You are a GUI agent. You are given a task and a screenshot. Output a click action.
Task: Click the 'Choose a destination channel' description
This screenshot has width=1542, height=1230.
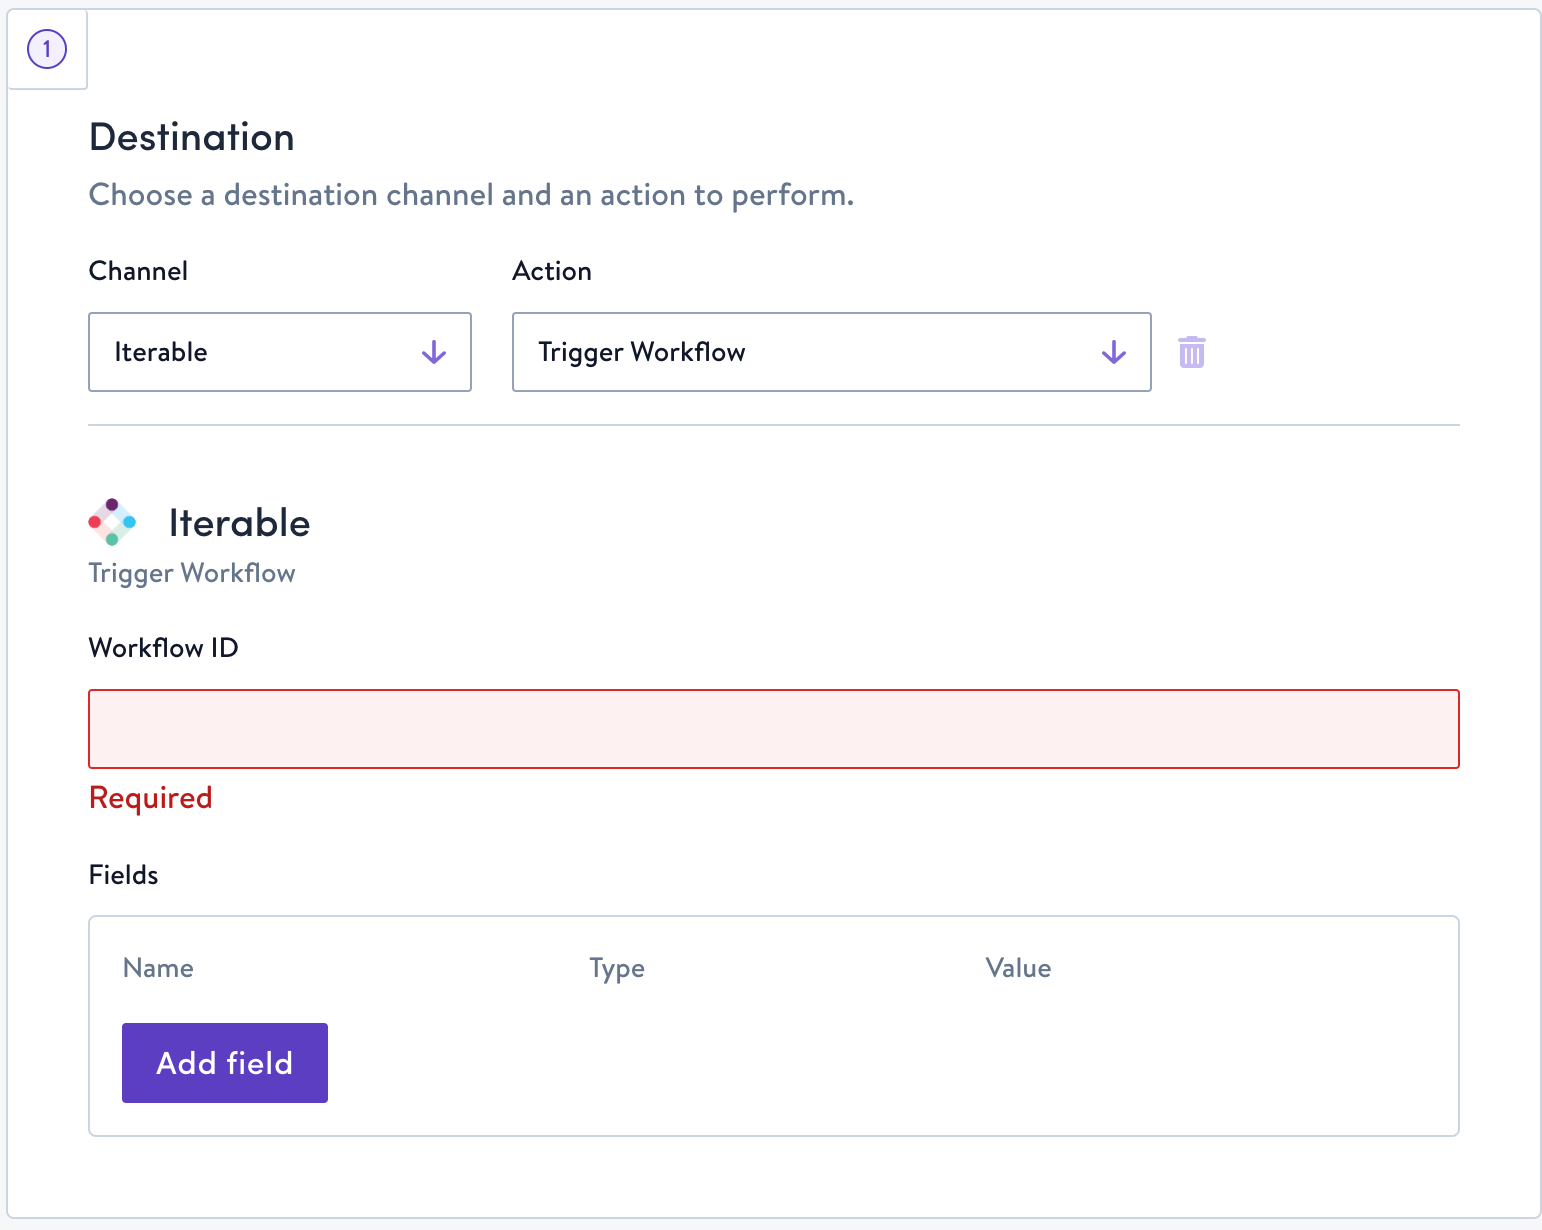(x=472, y=195)
